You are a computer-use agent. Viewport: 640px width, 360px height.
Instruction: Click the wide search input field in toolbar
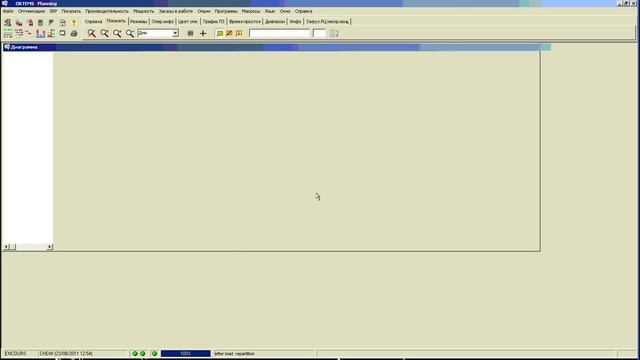tap(280, 33)
